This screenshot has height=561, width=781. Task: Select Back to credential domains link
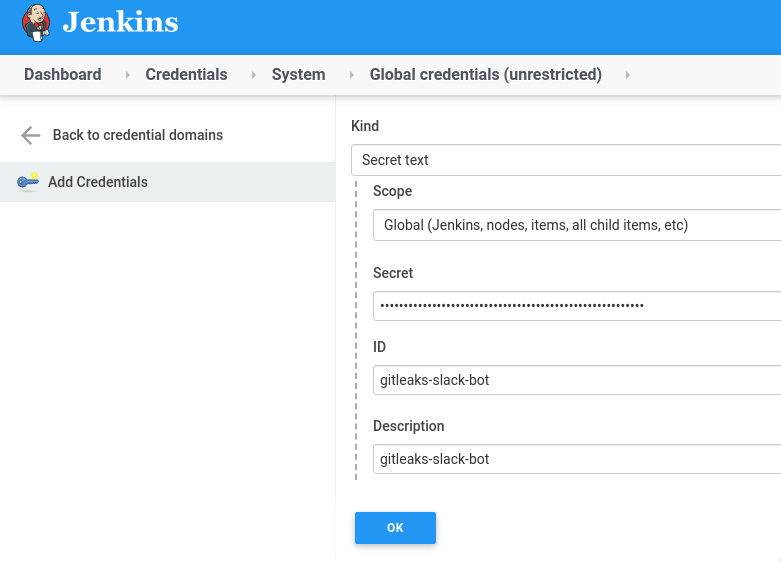[138, 135]
